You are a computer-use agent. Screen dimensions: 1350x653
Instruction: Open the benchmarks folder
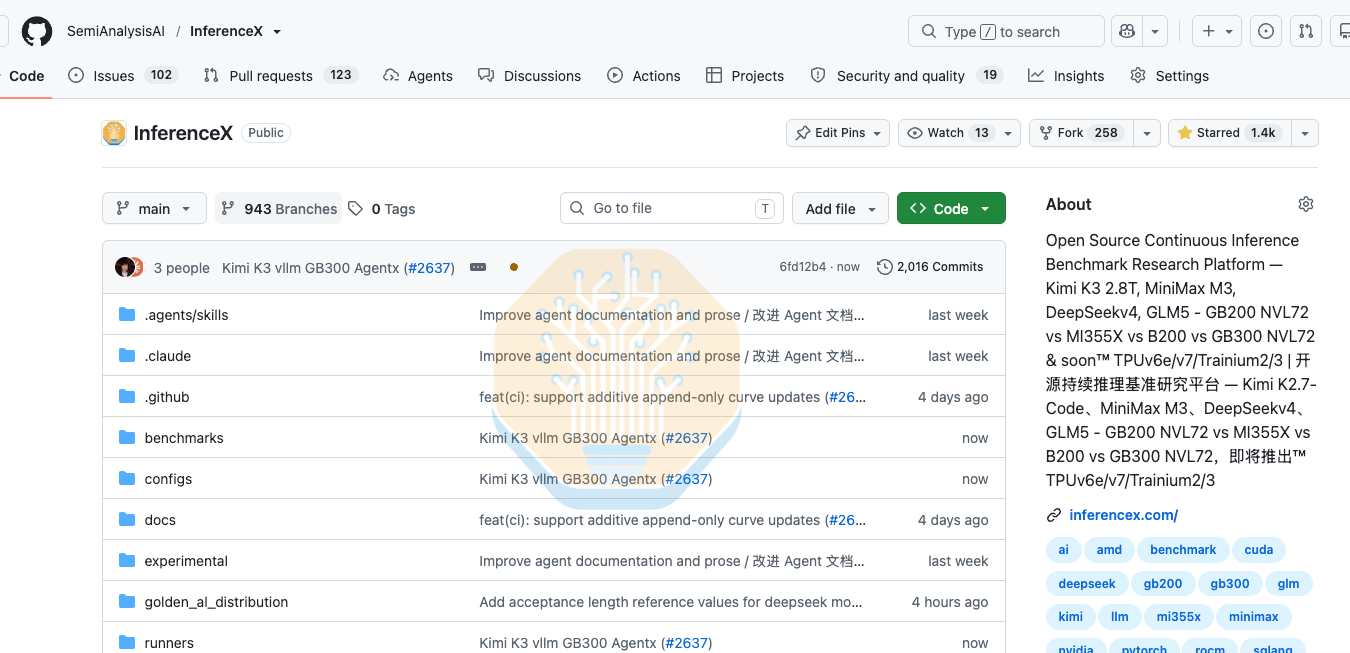[184, 438]
